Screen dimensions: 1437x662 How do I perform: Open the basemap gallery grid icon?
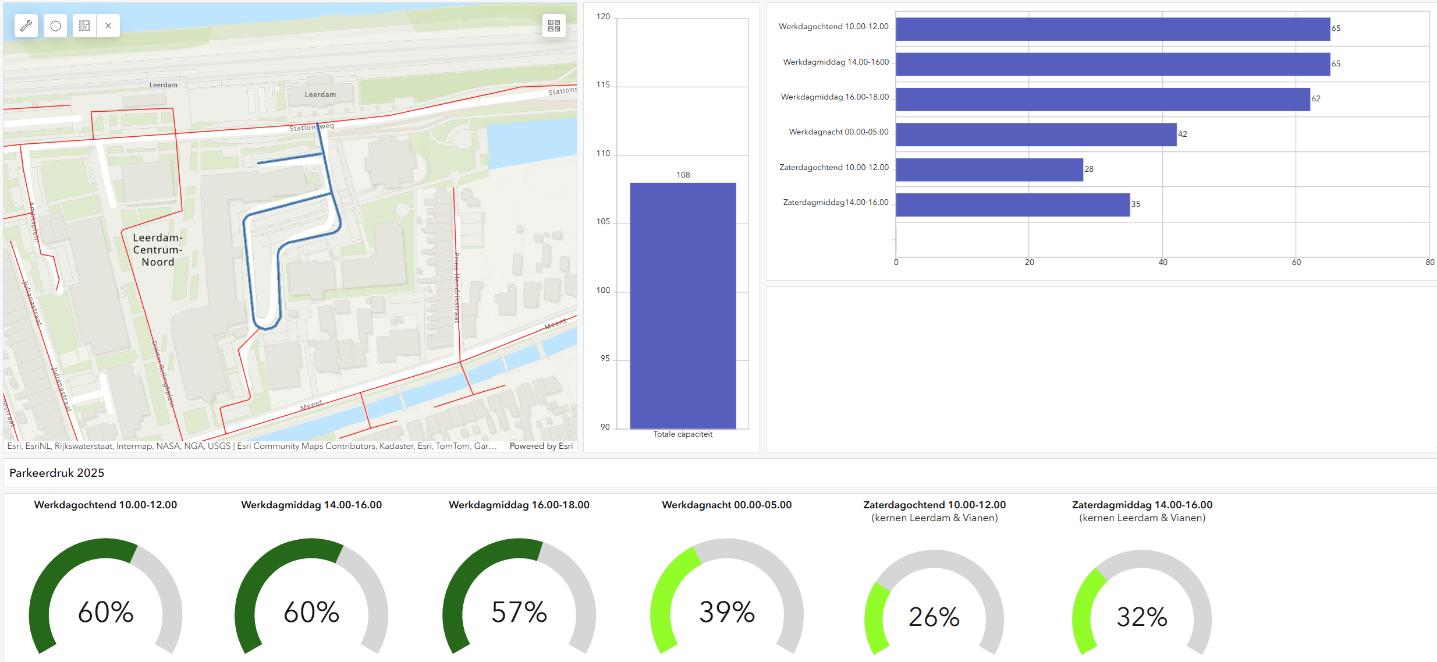pos(554,26)
